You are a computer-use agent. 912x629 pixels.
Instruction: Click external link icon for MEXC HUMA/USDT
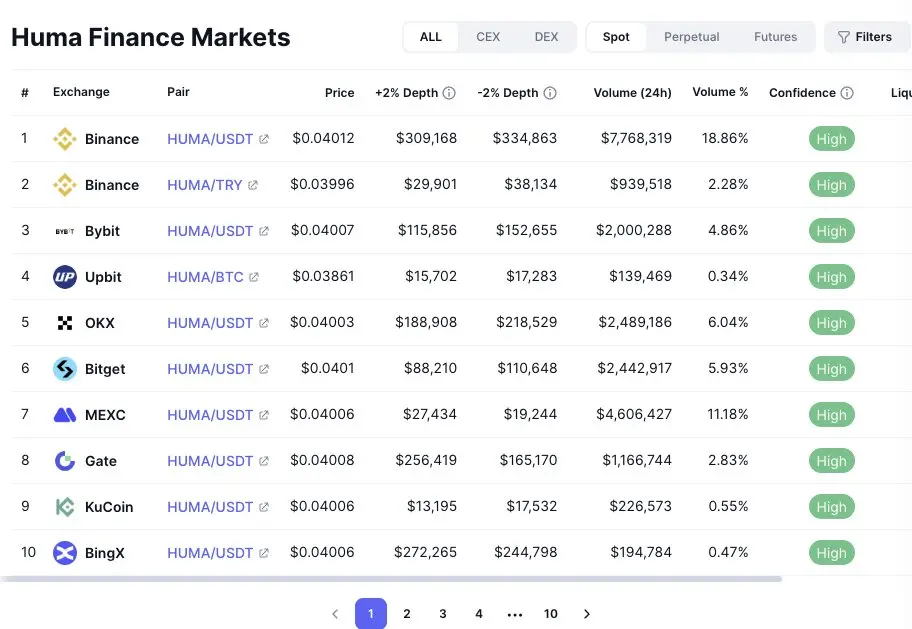coord(263,415)
